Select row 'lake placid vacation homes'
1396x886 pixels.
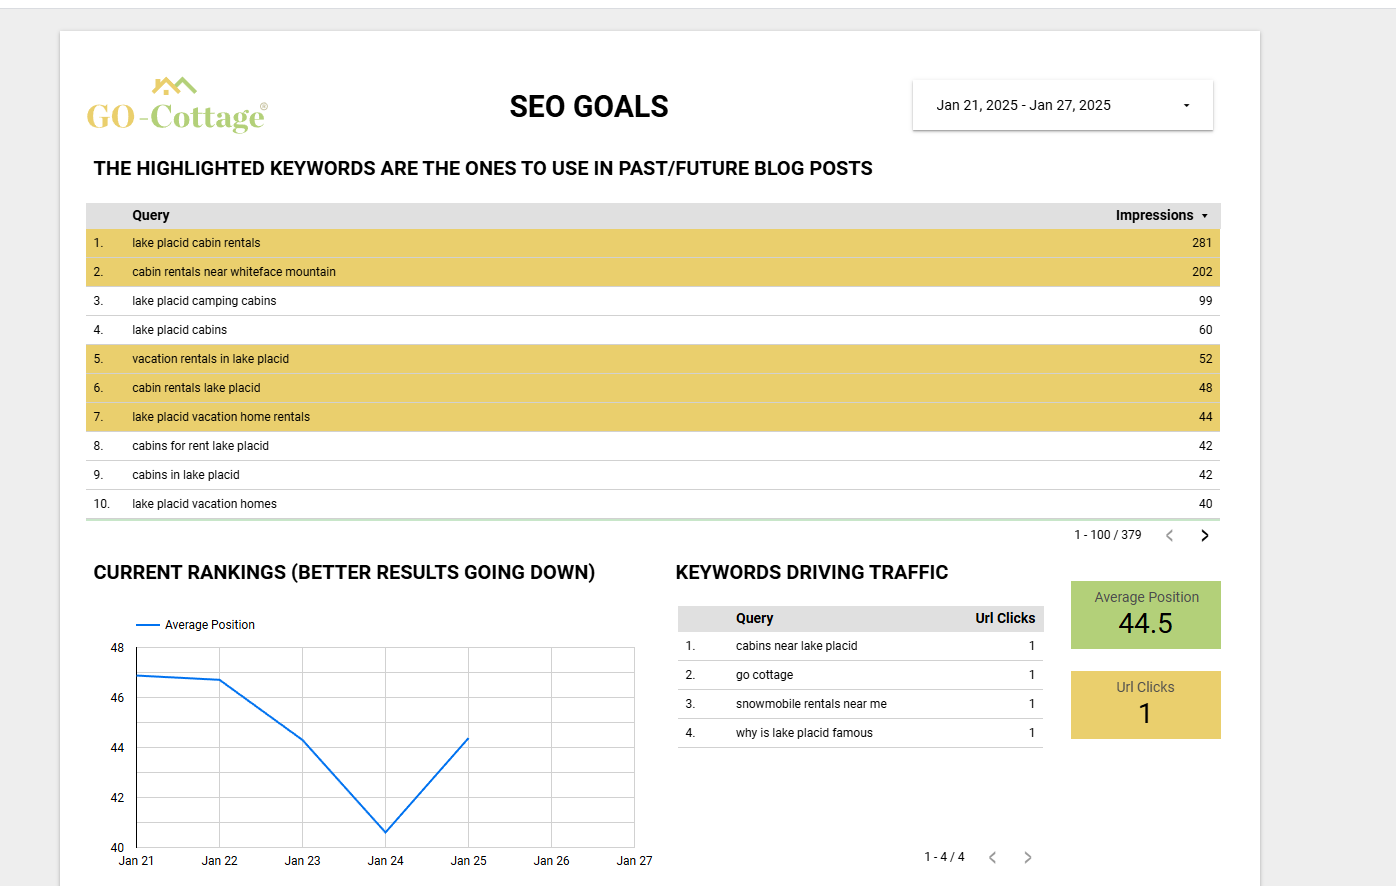point(653,504)
